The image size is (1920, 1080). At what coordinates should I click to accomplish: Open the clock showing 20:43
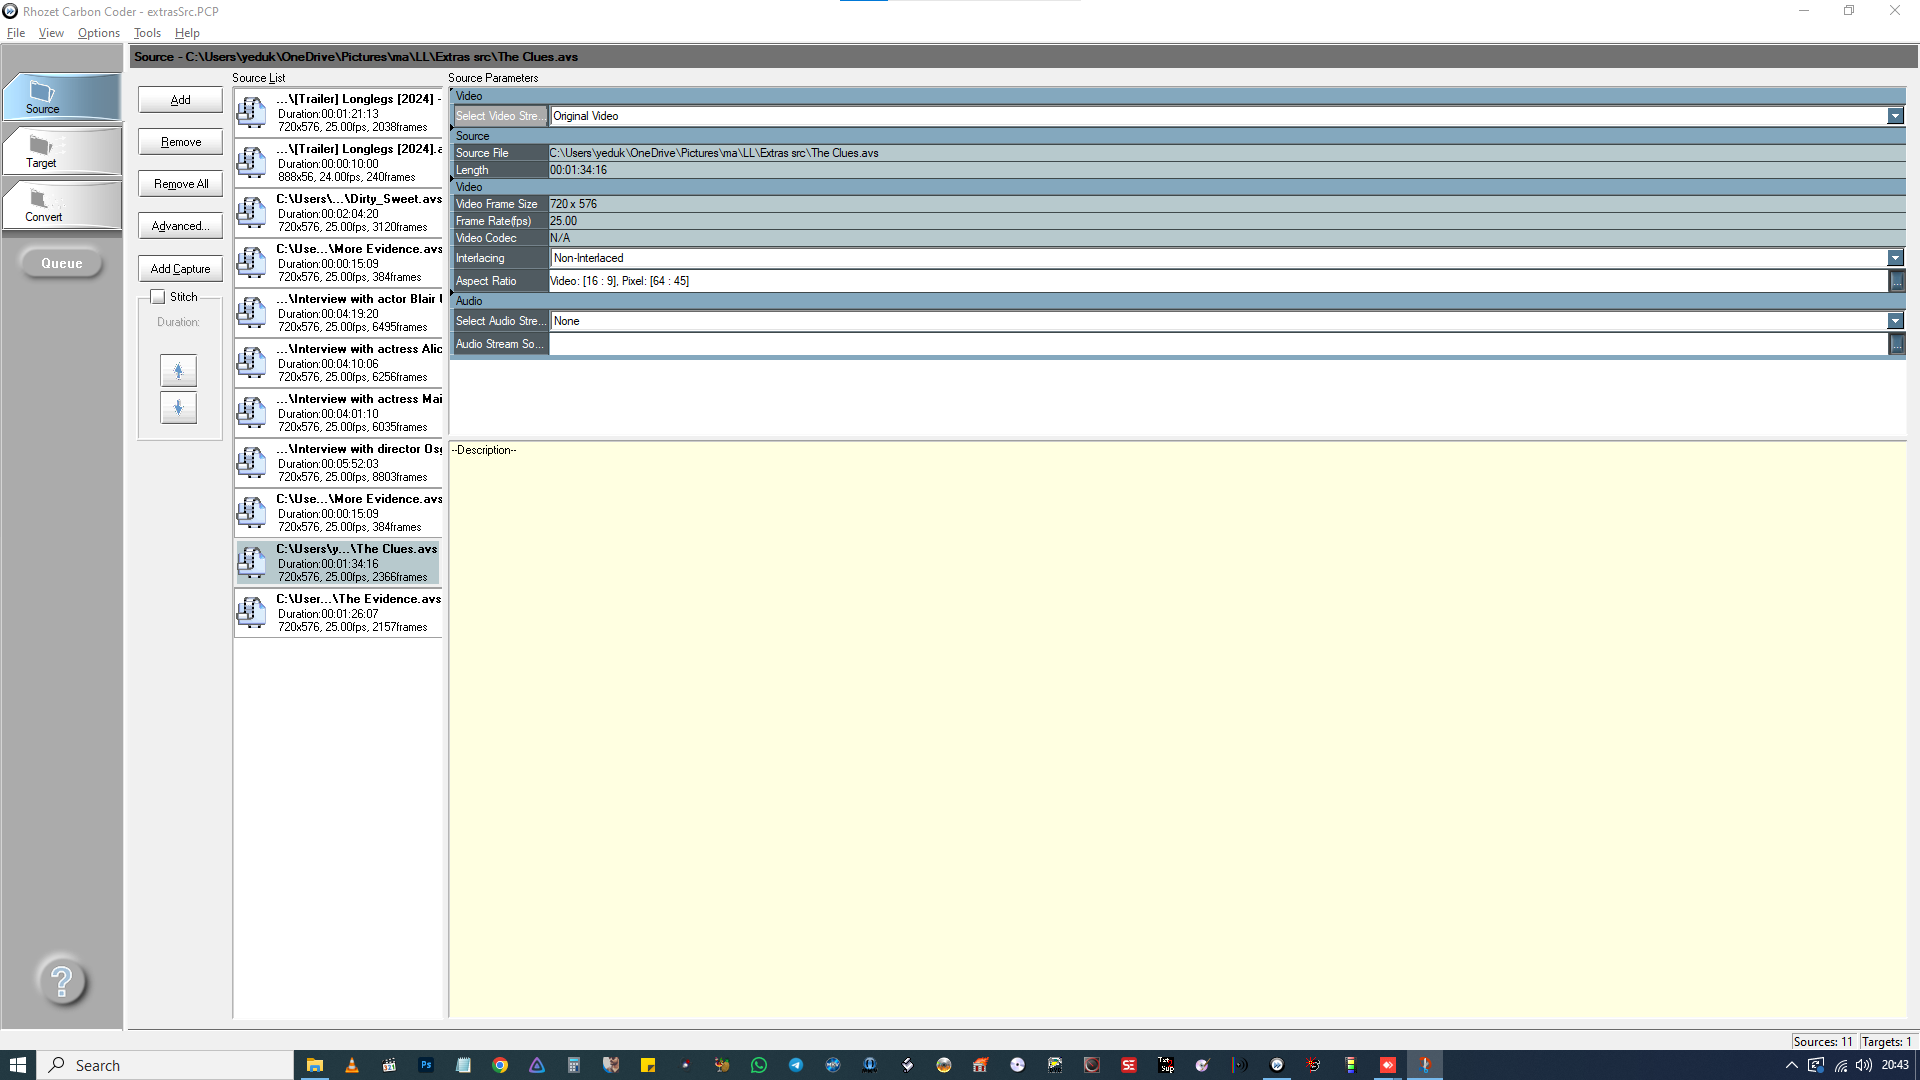(x=1895, y=1065)
